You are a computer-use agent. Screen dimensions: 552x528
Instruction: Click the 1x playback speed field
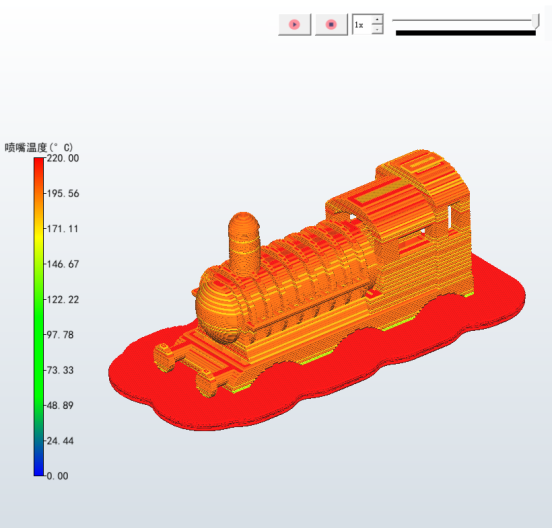tap(362, 25)
